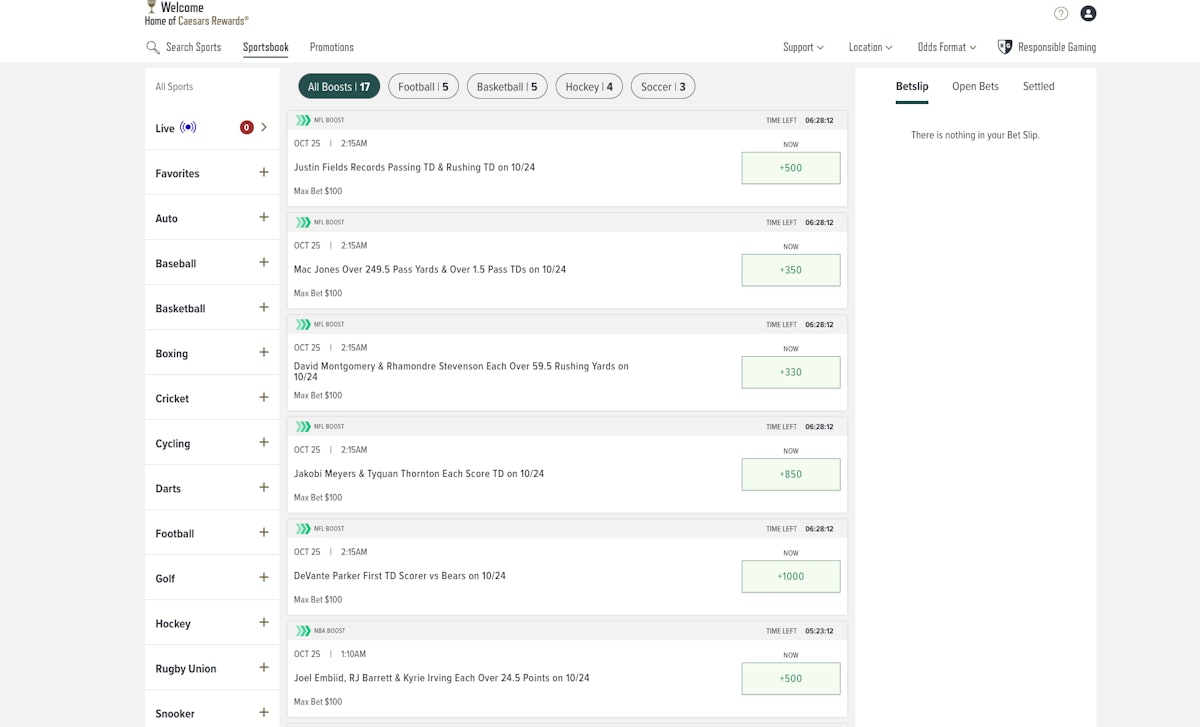Viewport: 1200px width, 727px height.
Task: Open the user account profile icon
Action: coord(1088,13)
